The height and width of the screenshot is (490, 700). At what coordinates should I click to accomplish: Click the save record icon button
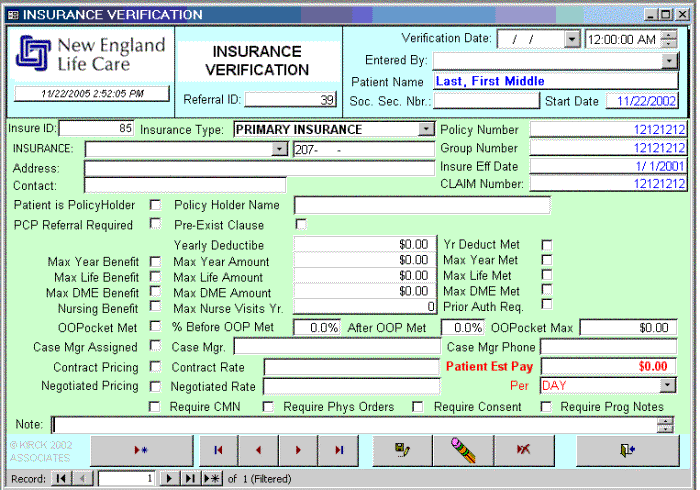click(402, 450)
